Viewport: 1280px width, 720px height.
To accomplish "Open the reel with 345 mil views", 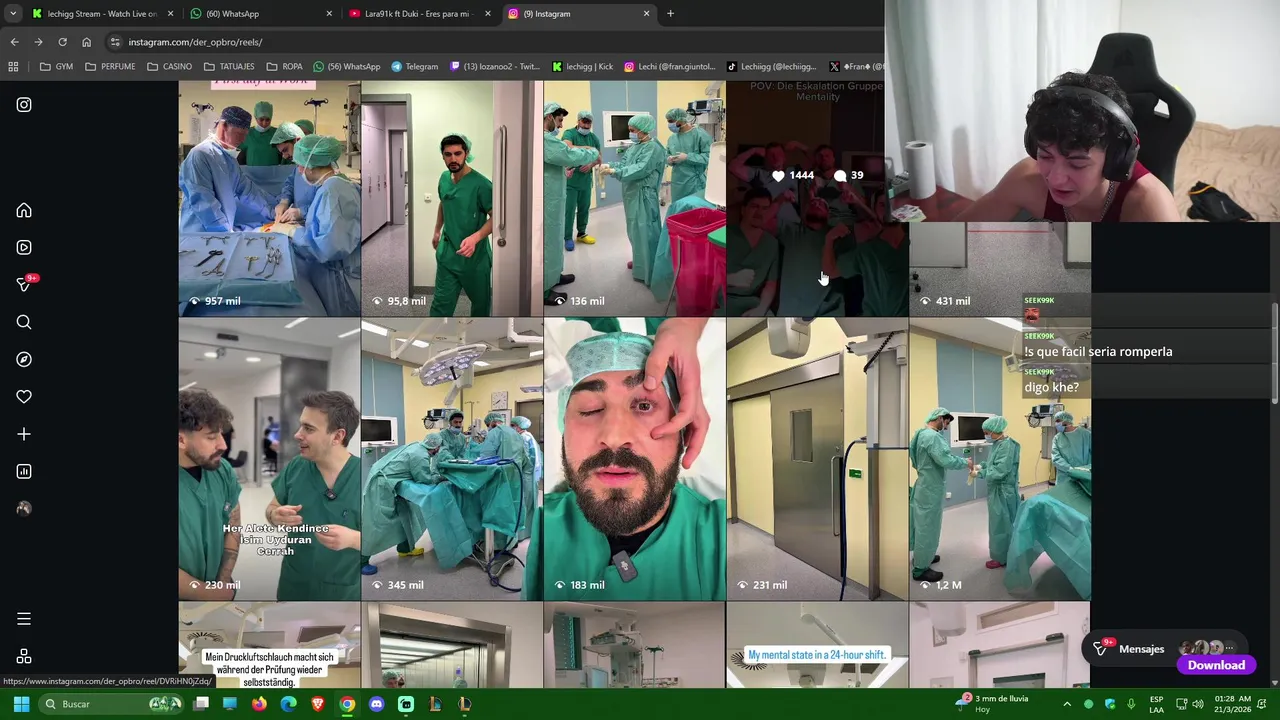I will pyautogui.click(x=452, y=459).
